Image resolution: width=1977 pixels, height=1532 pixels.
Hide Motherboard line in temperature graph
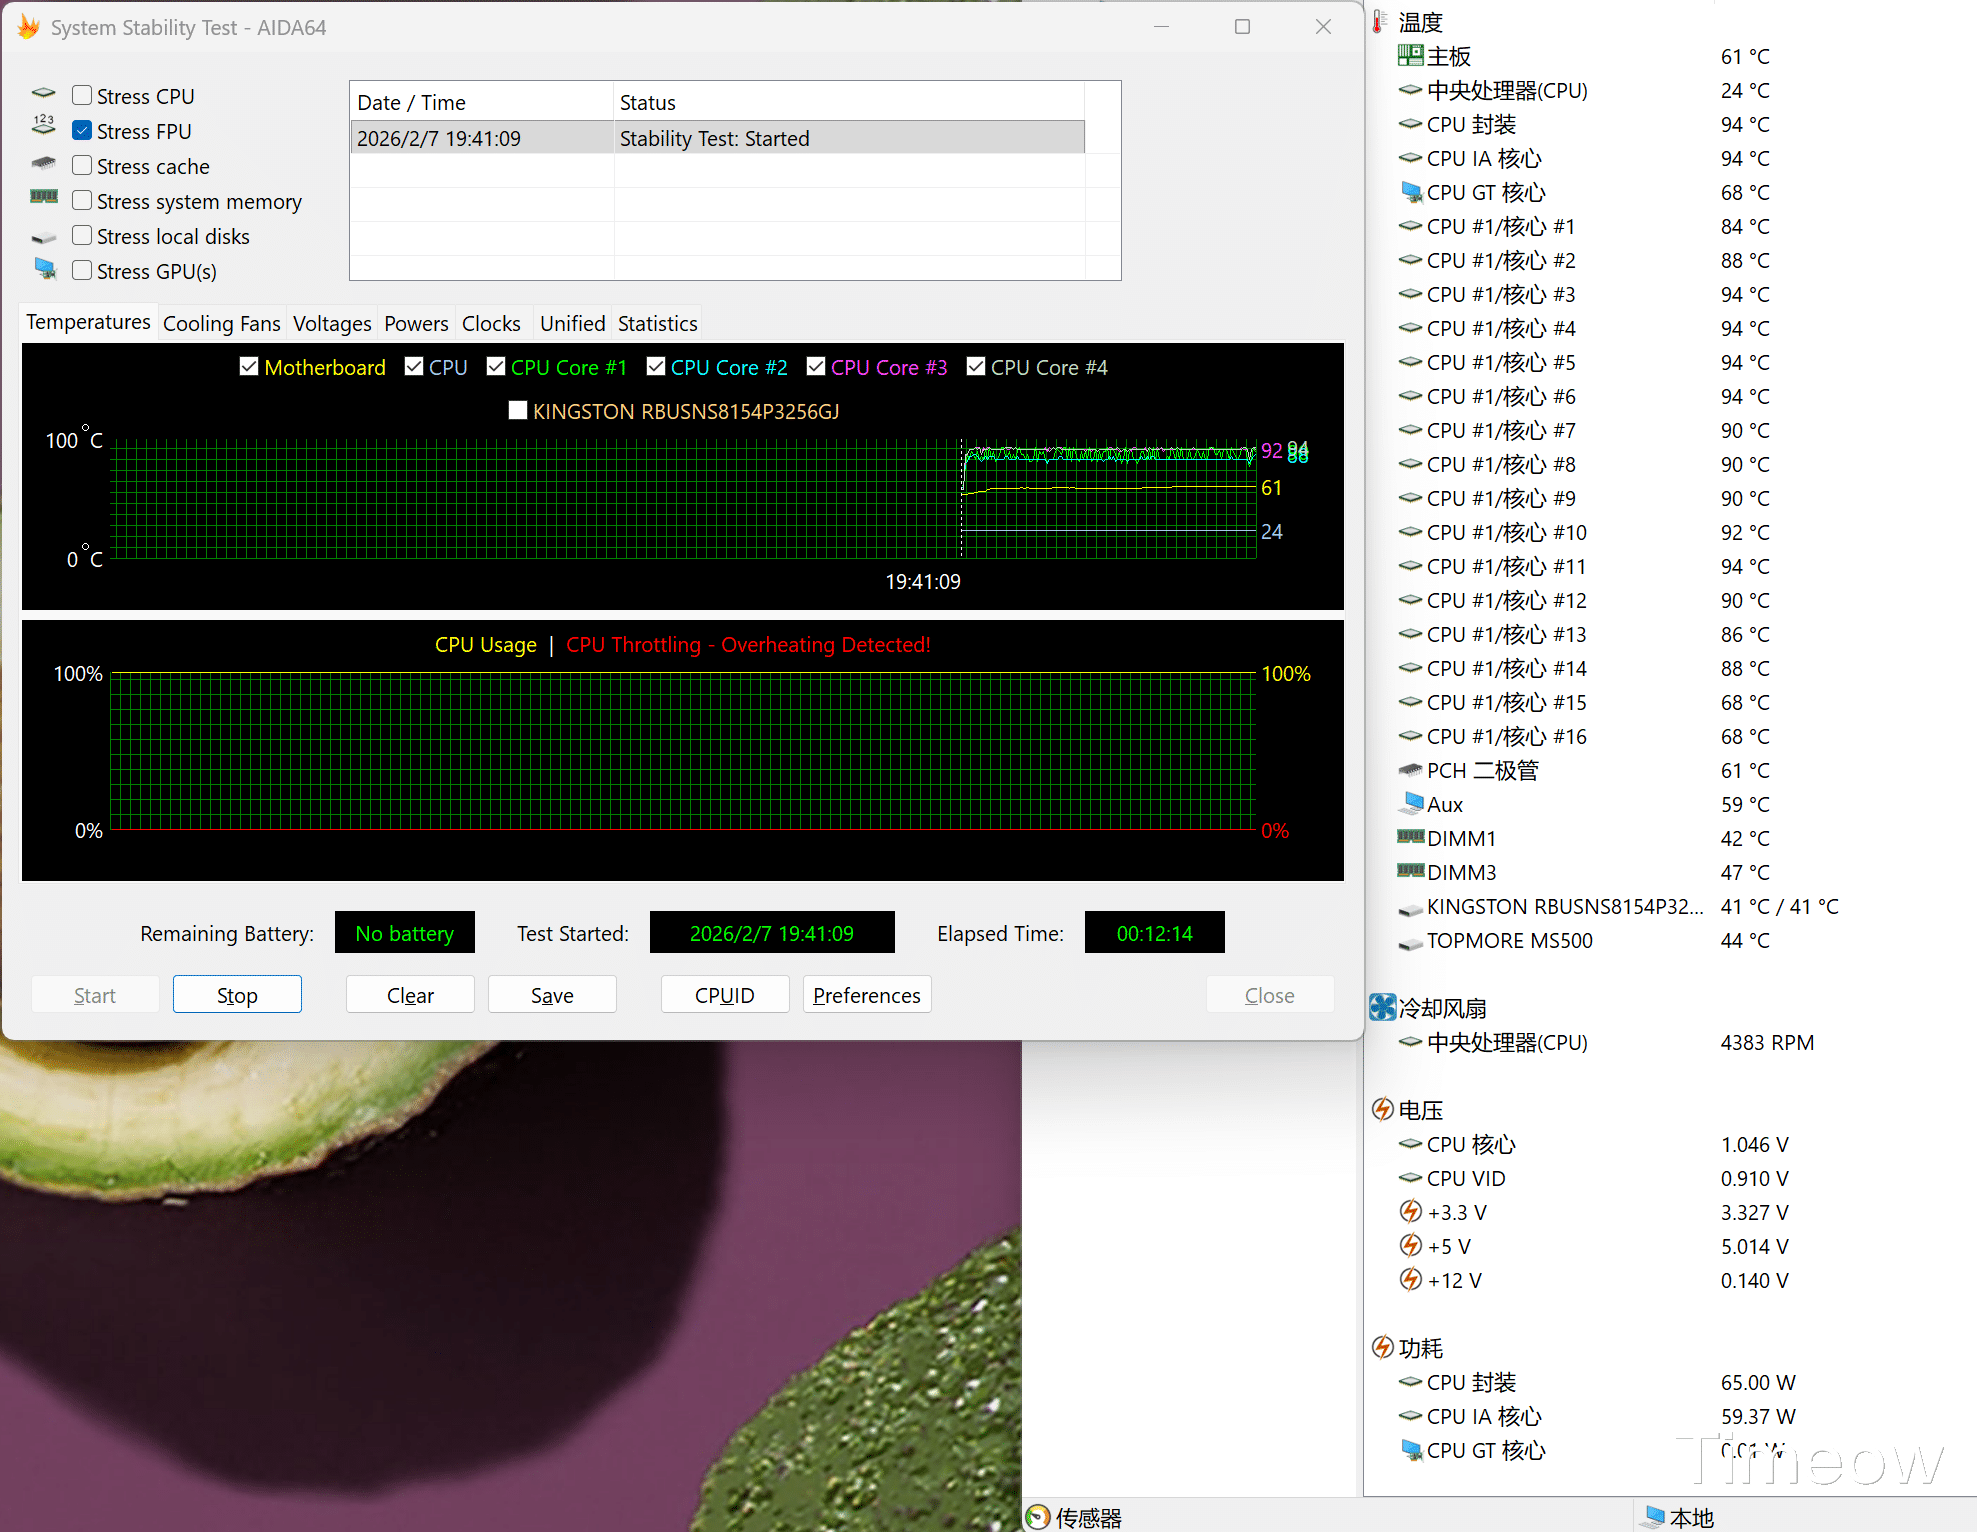click(249, 367)
